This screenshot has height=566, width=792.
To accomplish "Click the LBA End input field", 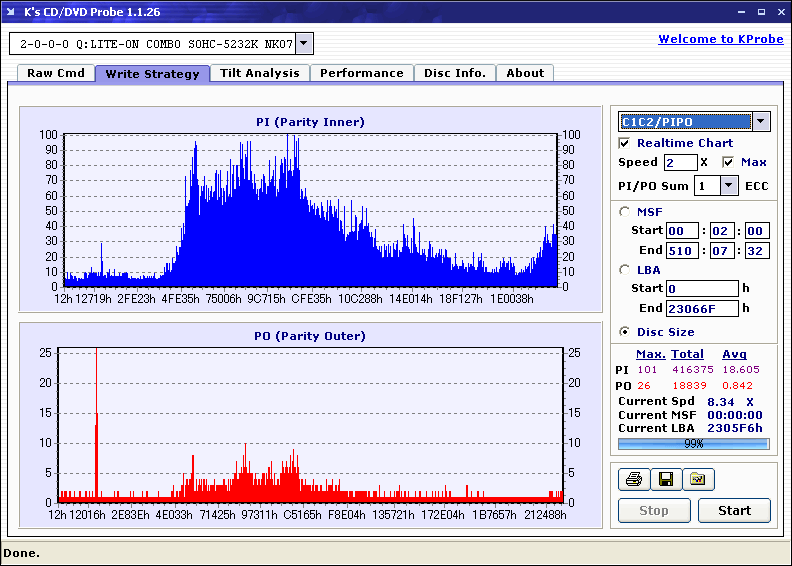I will pos(701,309).
